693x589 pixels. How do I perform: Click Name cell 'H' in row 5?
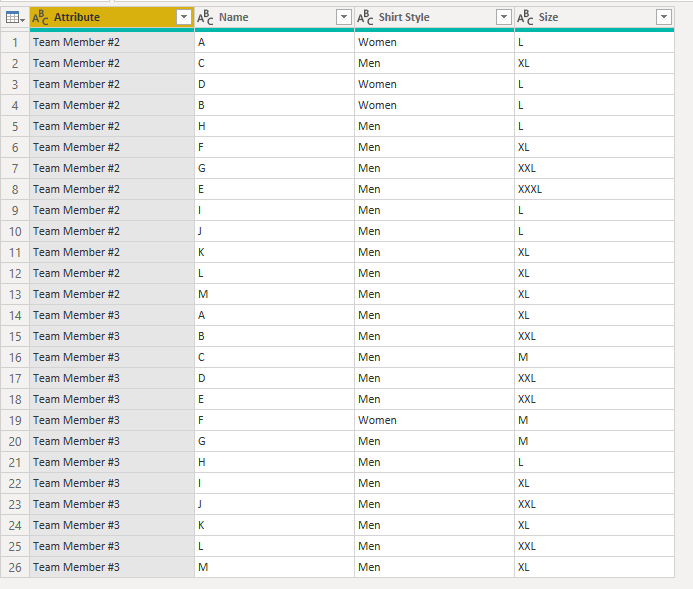pyautogui.click(x=274, y=126)
